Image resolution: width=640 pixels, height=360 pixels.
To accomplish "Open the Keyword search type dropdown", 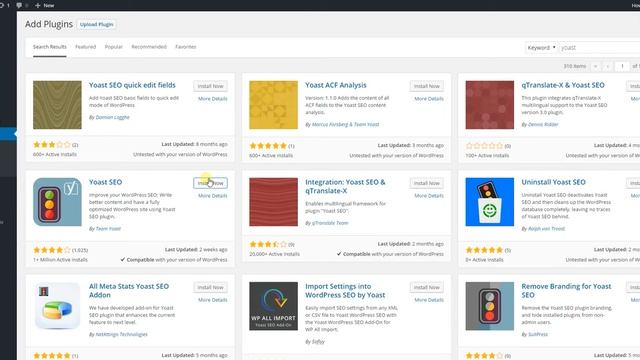I will [x=541, y=48].
